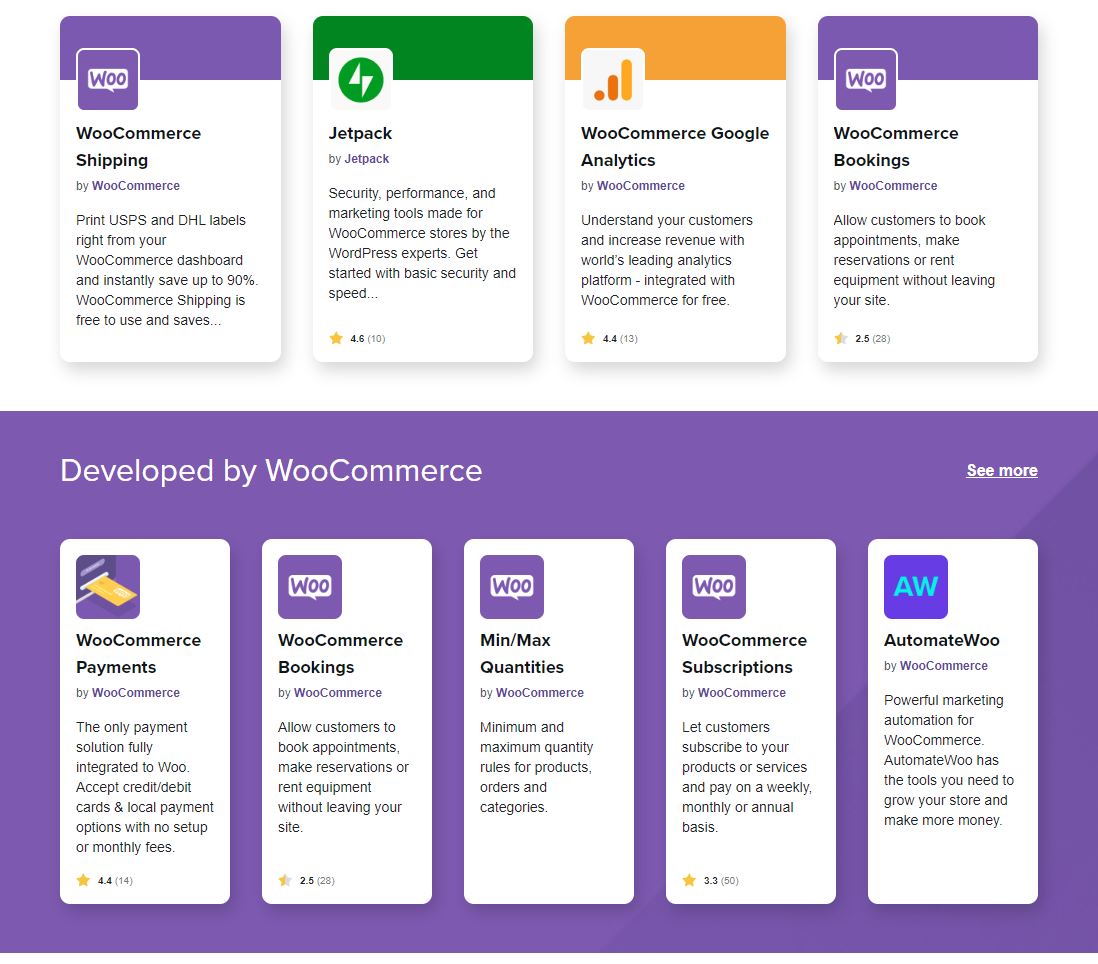Click WooCommerce author link on top-row Bookings card
Image resolution: width=1098 pixels, height=964 pixels.
pyautogui.click(x=893, y=186)
